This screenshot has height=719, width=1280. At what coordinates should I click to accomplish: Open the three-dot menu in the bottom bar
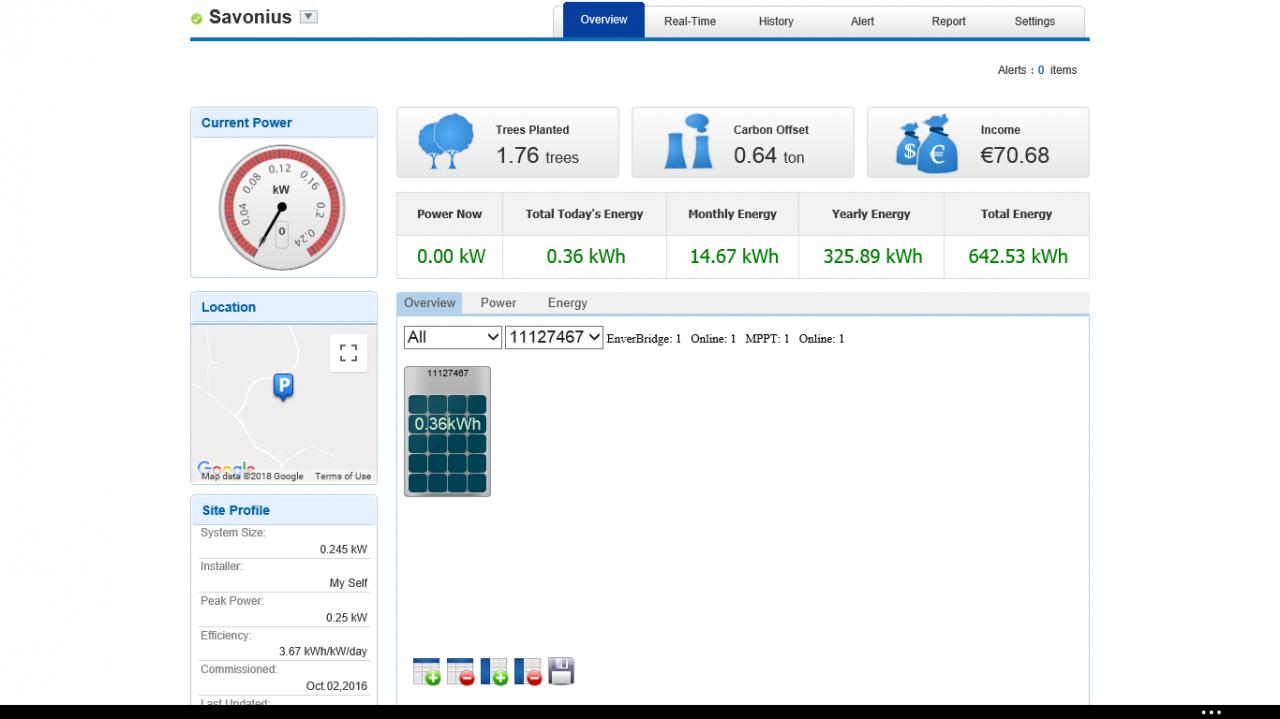tap(1211, 712)
